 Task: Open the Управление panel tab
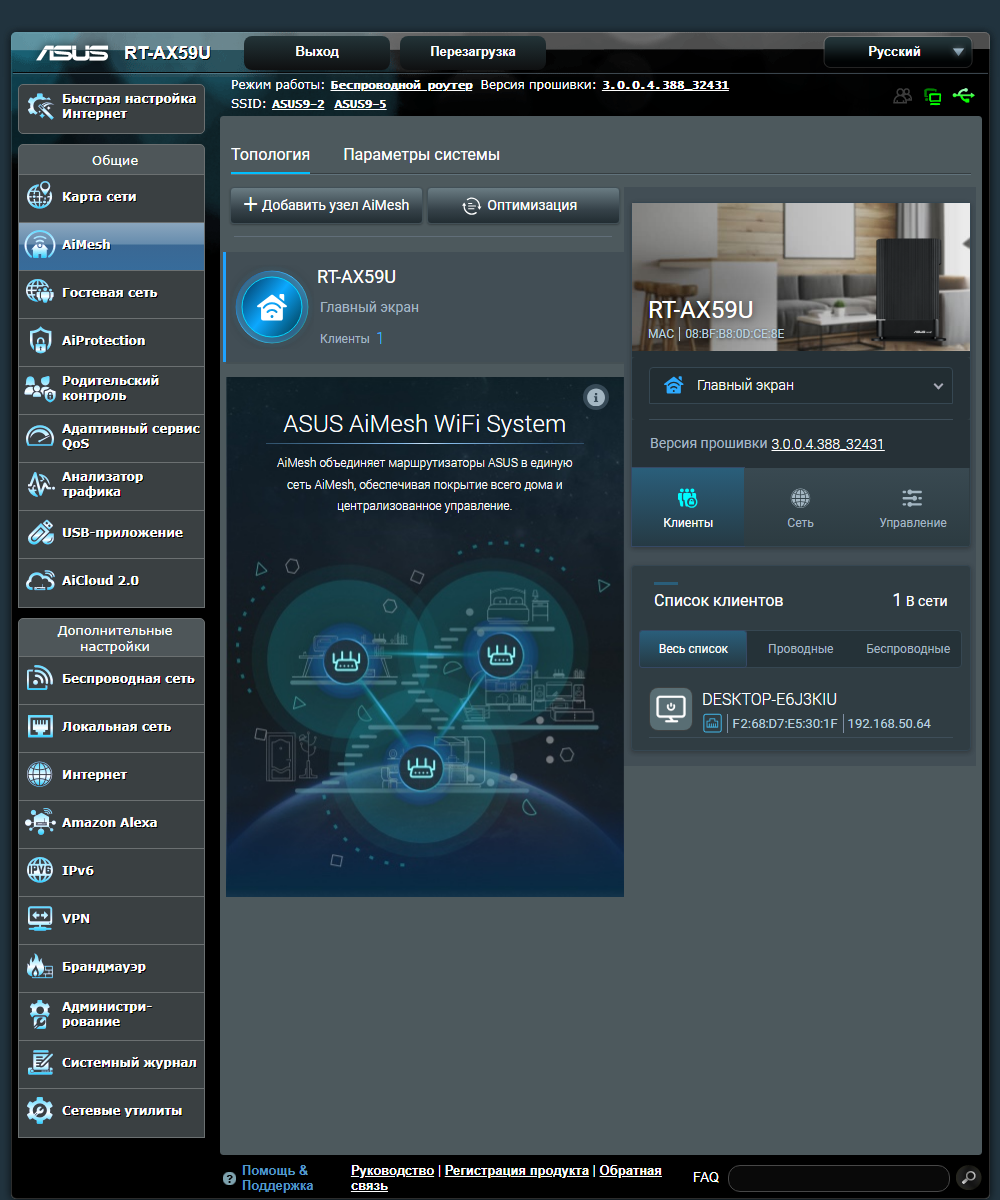coord(913,507)
